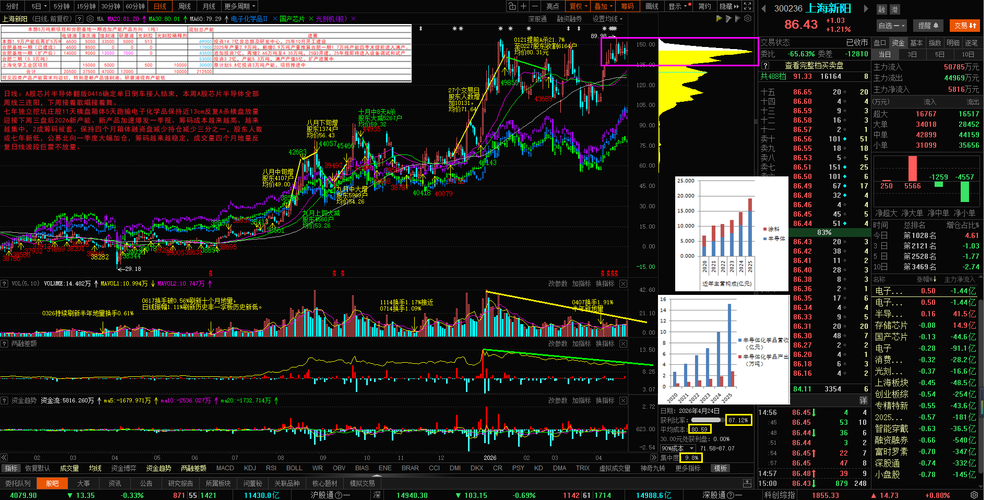Screen dimensions: 984x500
Task: Sort by 涨幅 column header
Action: point(927,279)
